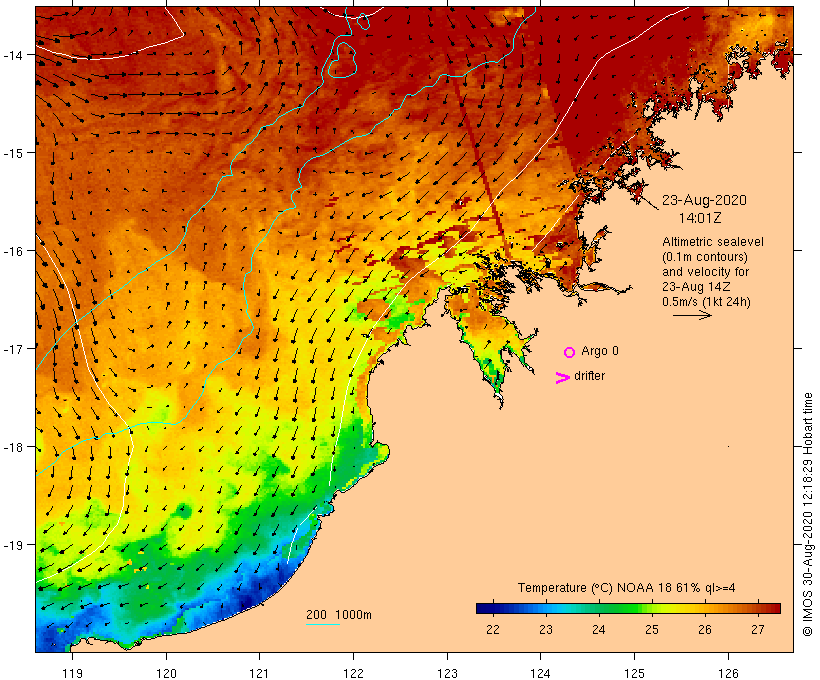Click the IMOS copyright timestamp text

[x=808, y=514]
